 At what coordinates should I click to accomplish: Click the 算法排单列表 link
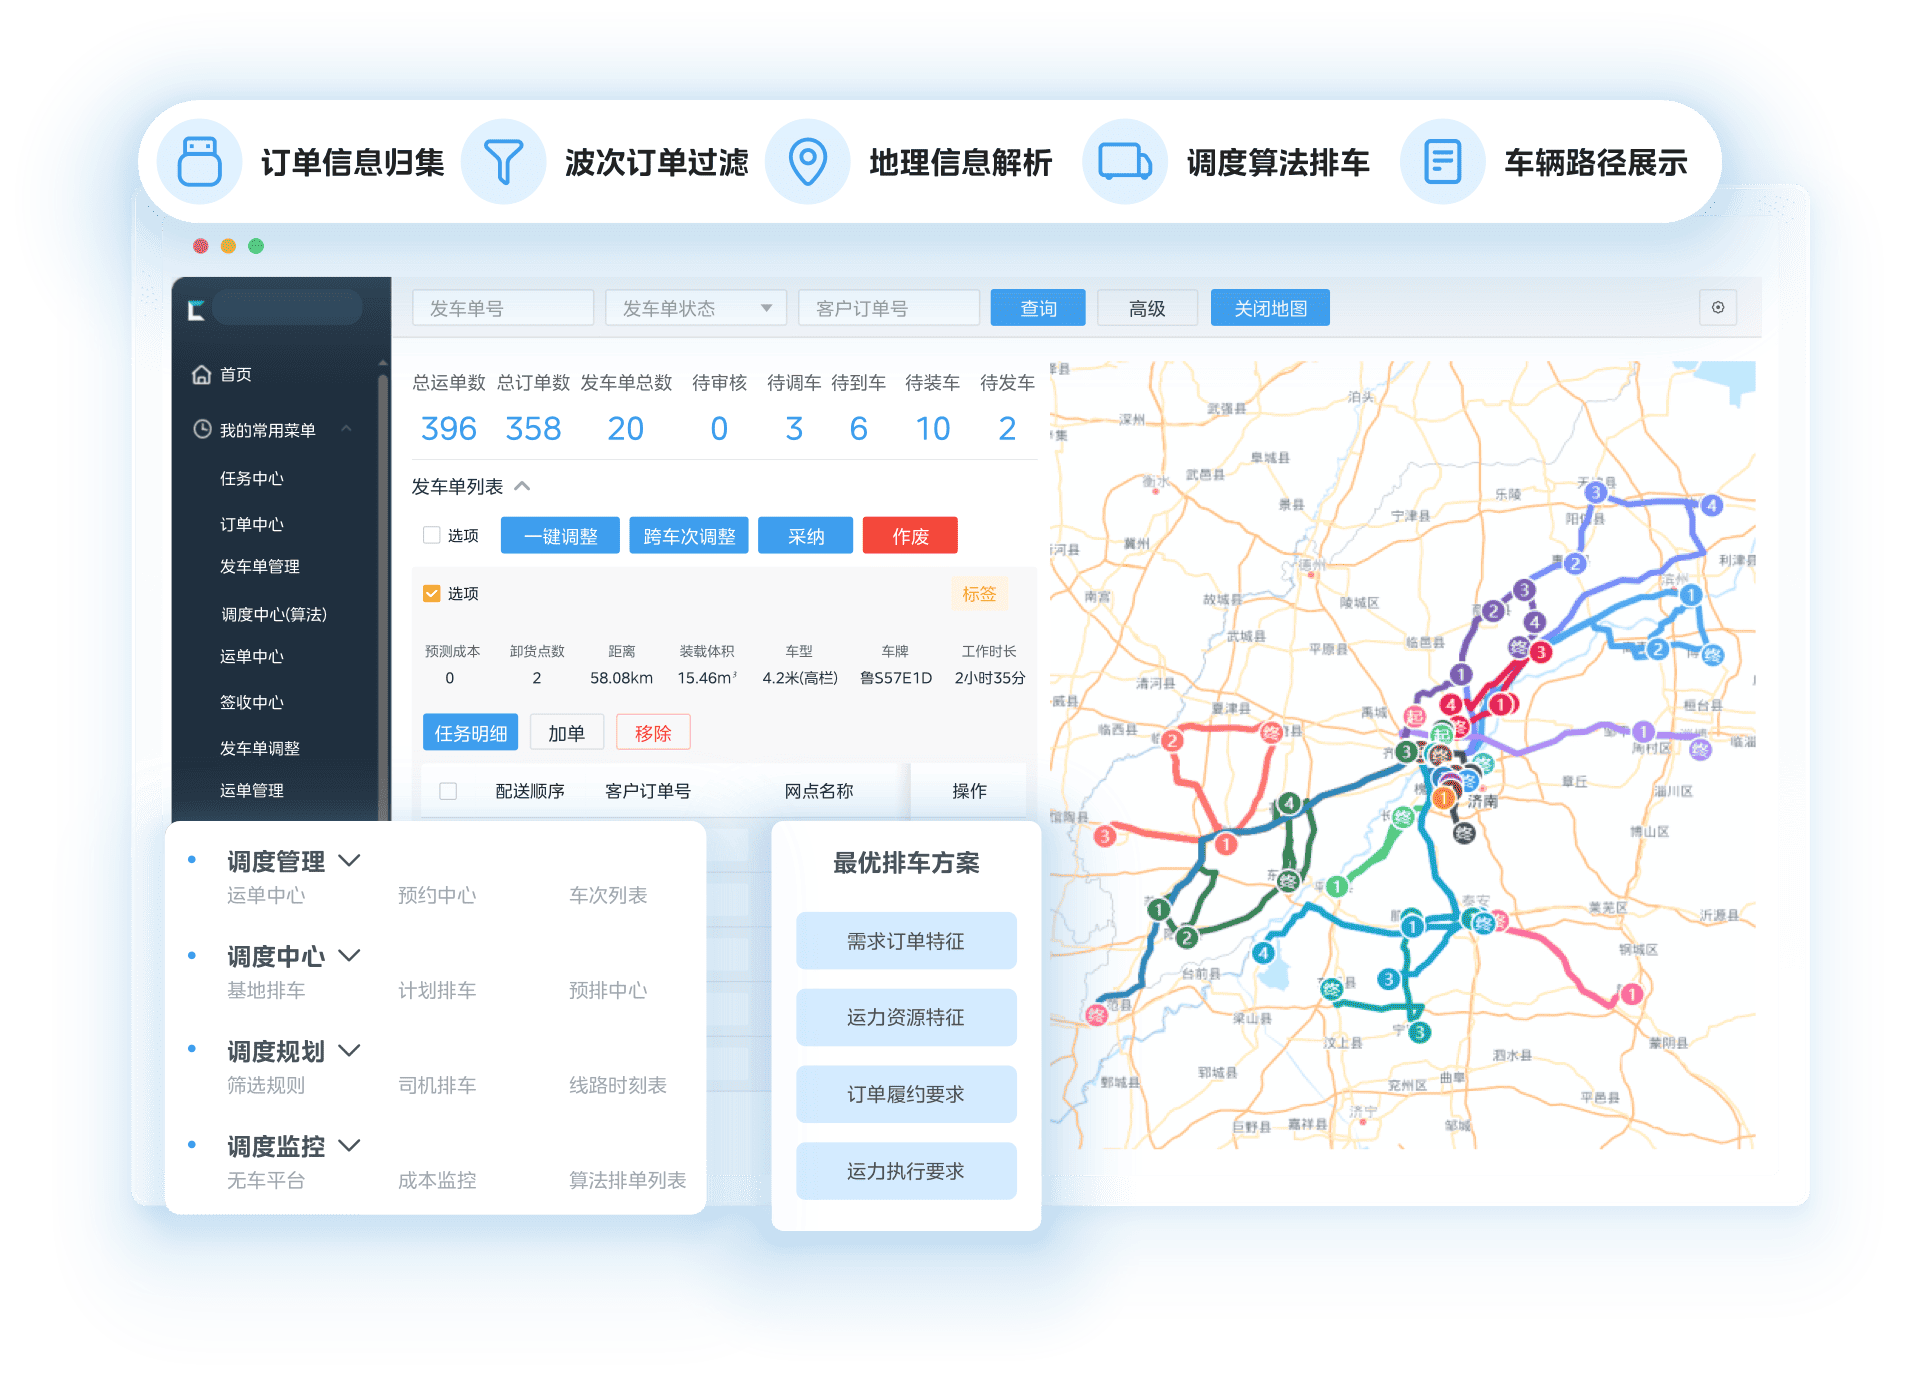(627, 1180)
